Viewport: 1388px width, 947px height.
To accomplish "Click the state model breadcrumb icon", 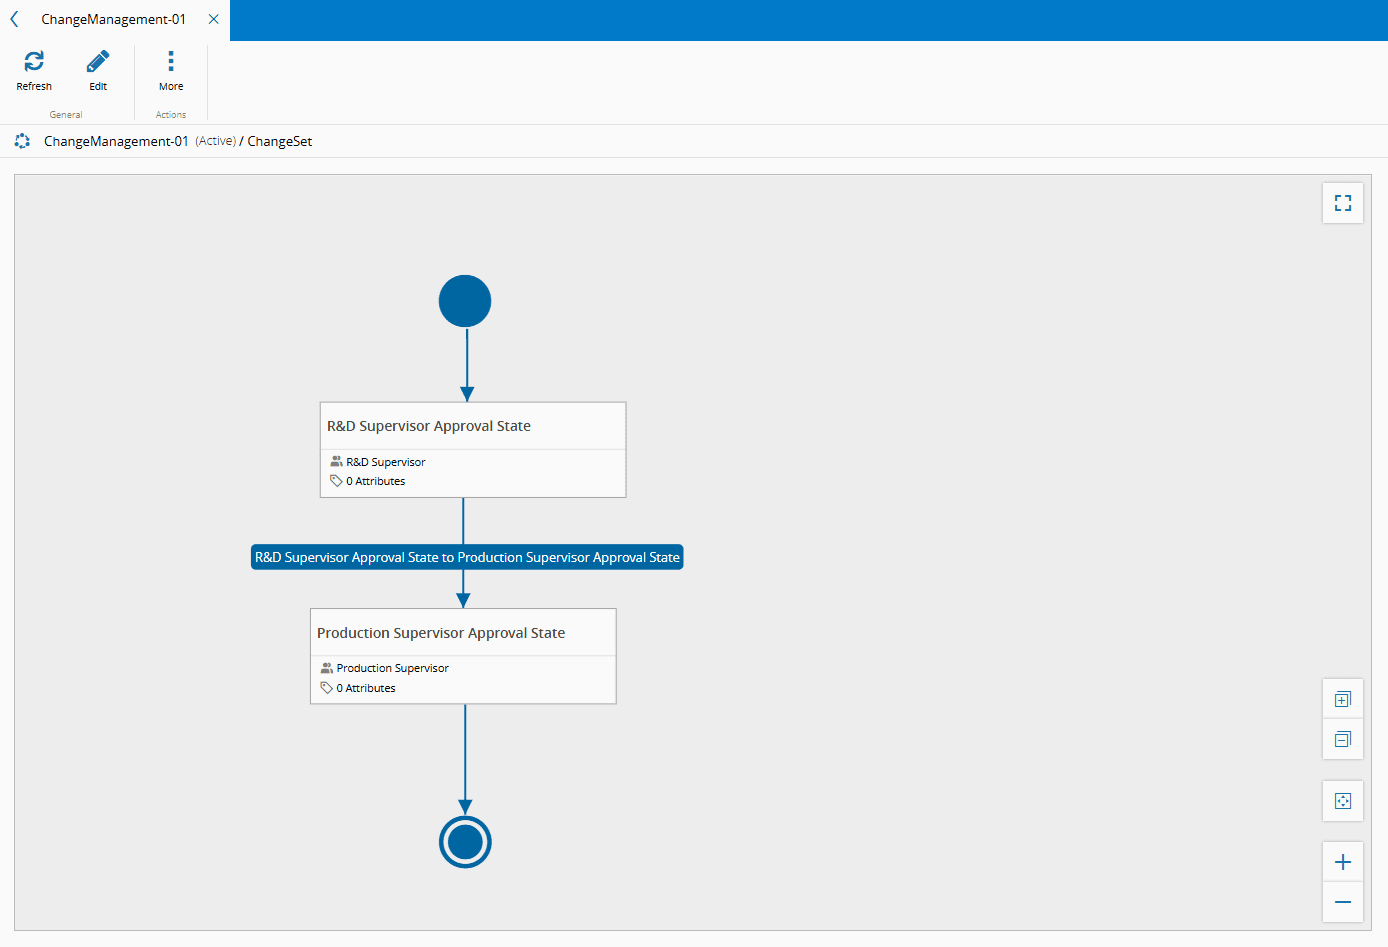I will pos(22,141).
